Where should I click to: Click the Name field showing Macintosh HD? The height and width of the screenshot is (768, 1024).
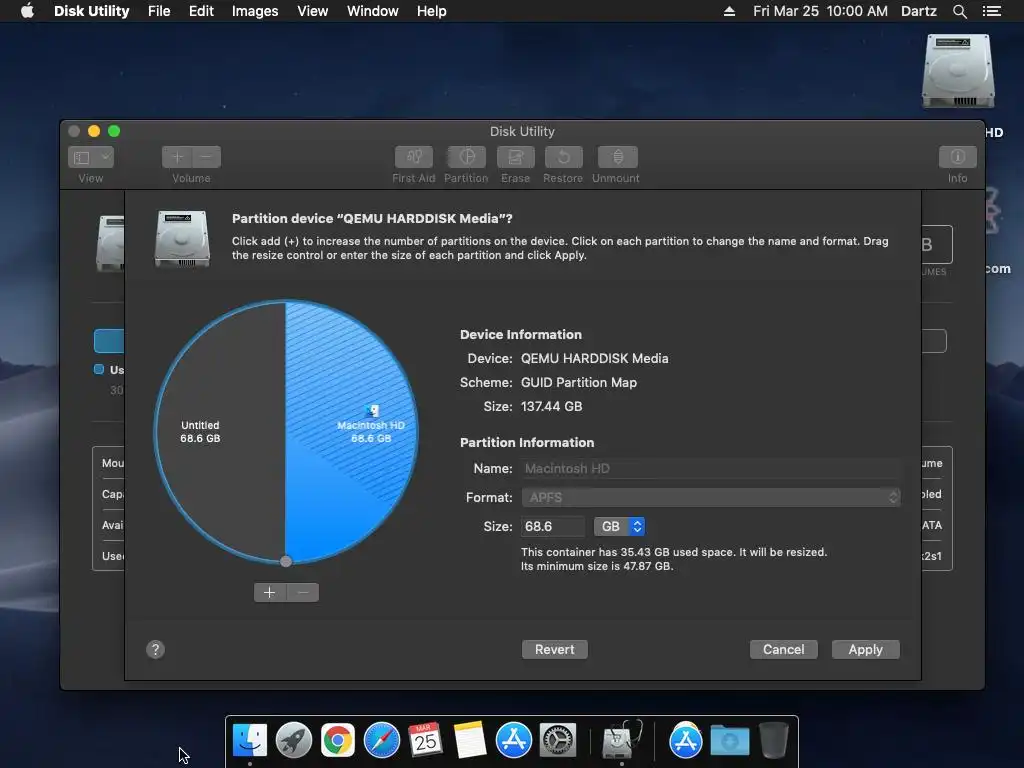711,469
